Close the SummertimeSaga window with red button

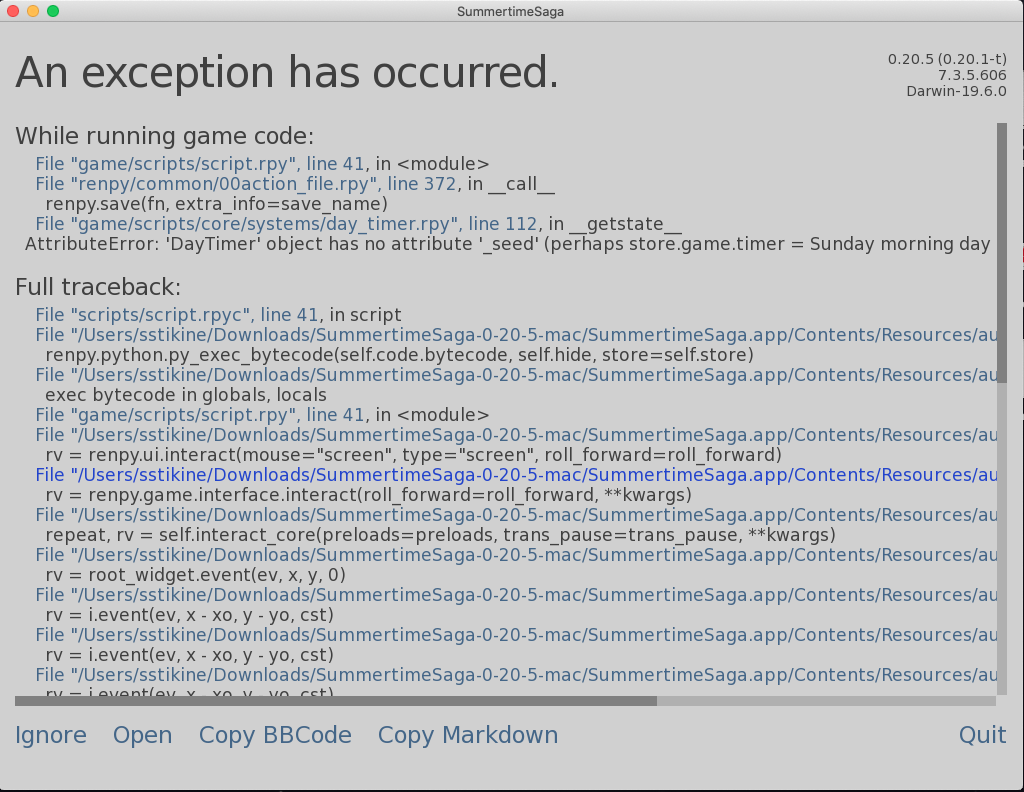click(x=13, y=11)
